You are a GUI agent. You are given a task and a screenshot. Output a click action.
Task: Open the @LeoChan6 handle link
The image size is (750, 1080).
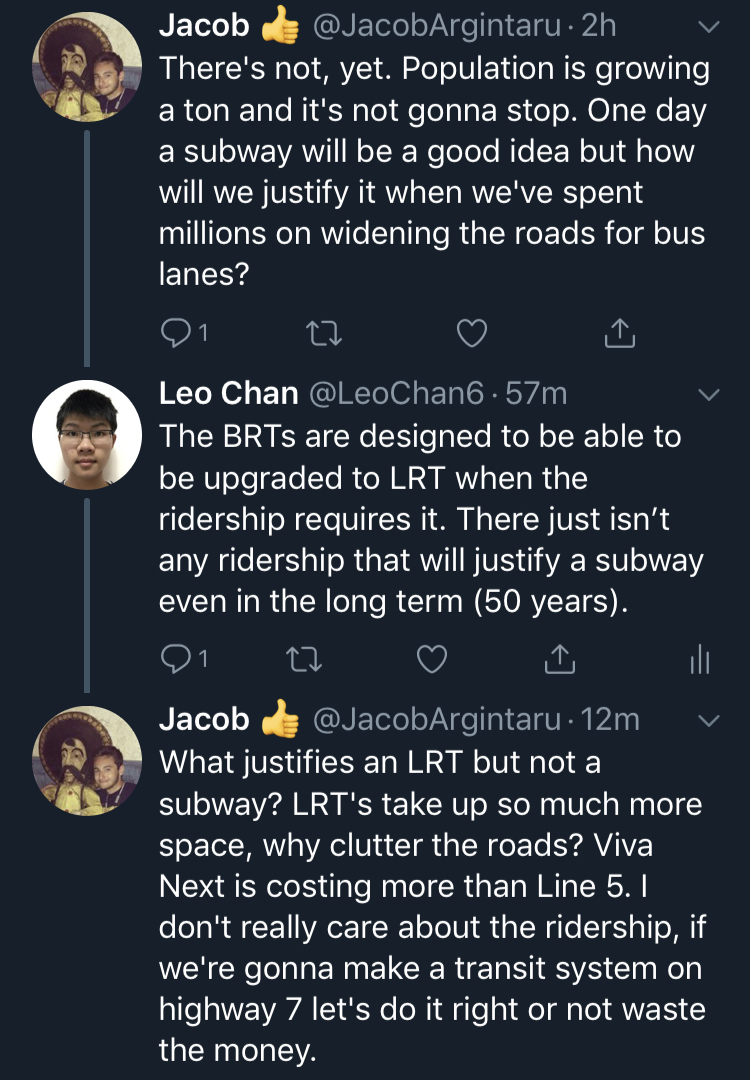(400, 394)
